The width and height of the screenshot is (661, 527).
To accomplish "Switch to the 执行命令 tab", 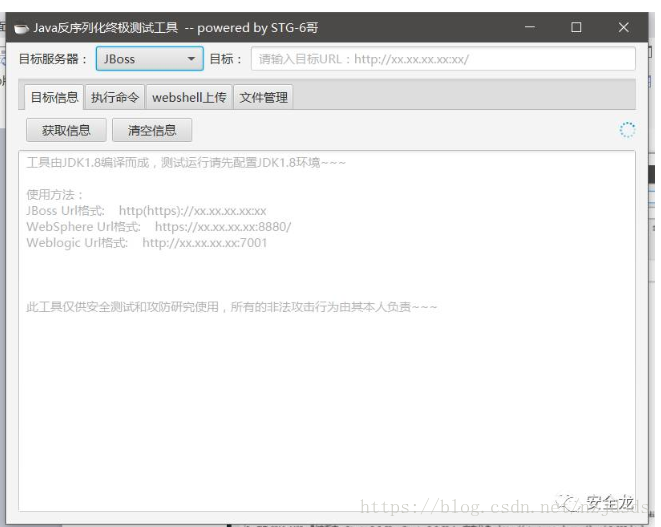I will click(115, 97).
